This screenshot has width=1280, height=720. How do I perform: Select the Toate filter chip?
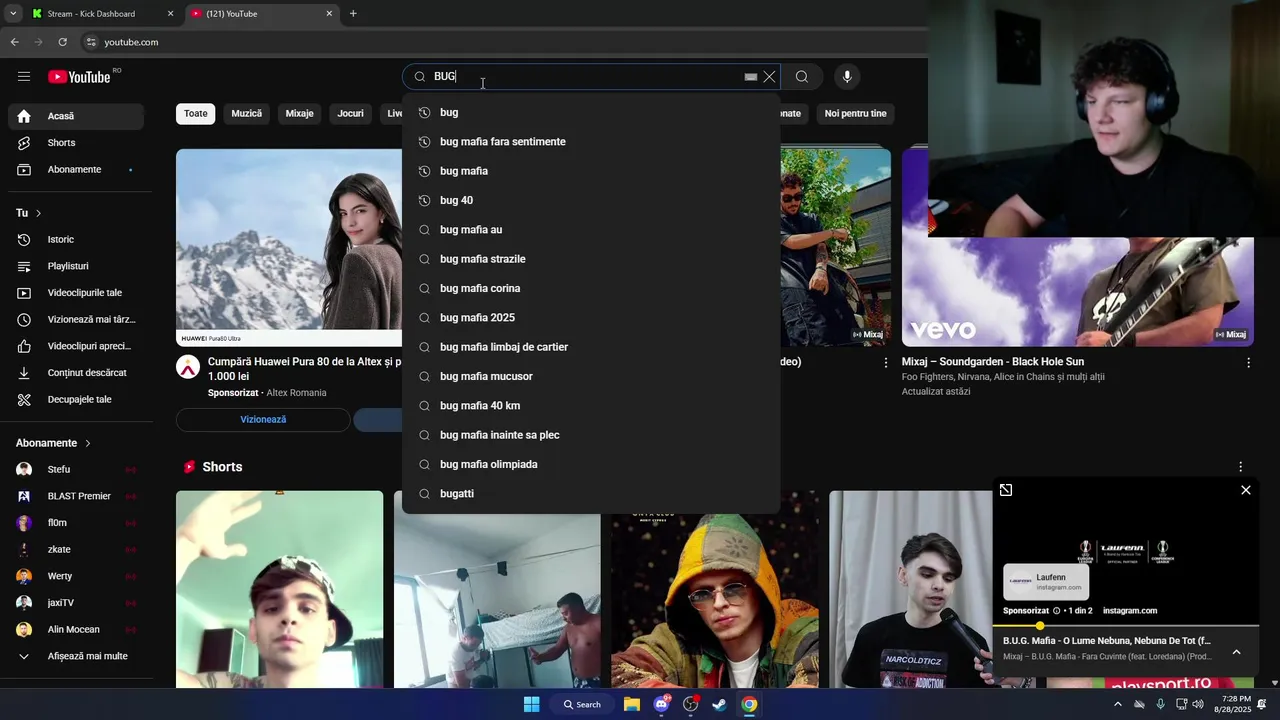click(196, 114)
